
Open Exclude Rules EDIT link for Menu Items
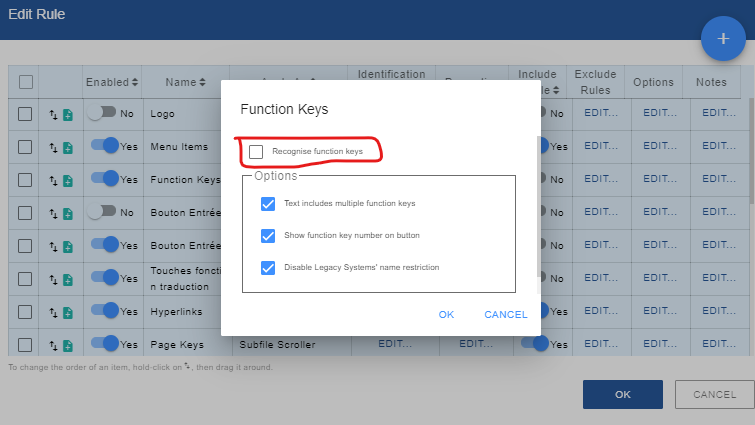click(601, 147)
